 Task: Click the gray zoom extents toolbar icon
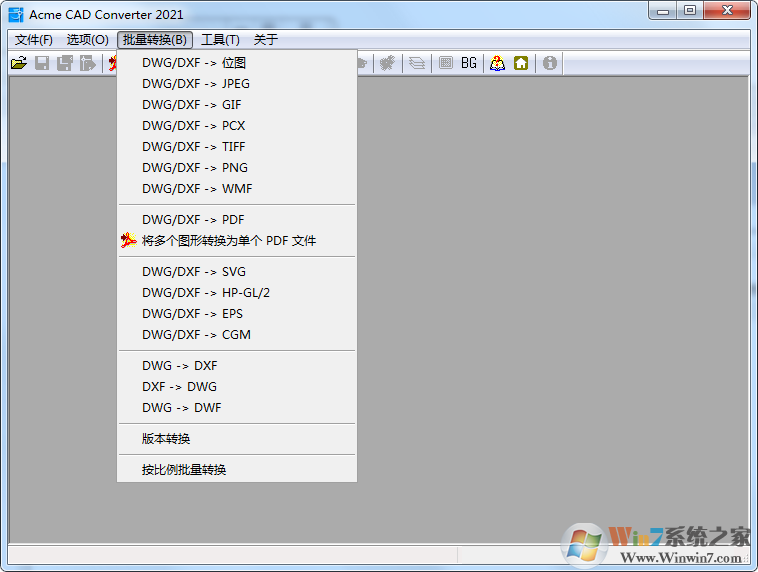pos(387,63)
